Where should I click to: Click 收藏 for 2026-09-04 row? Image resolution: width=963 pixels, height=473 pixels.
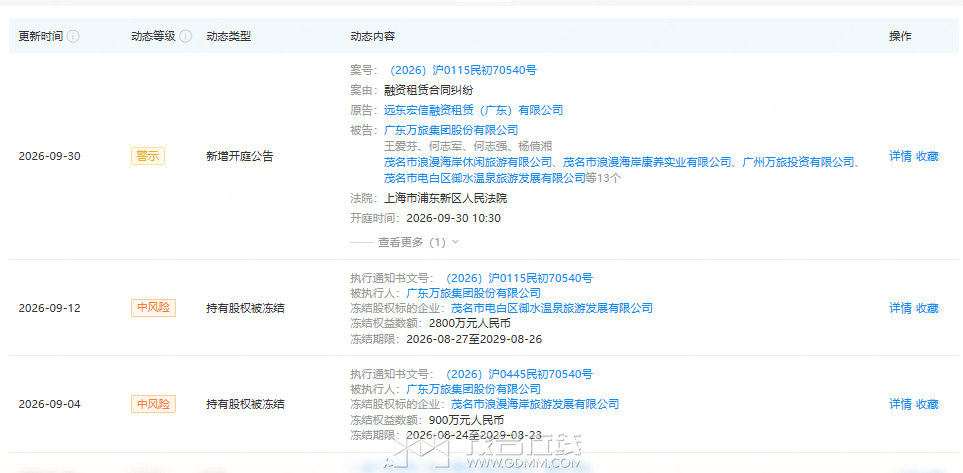click(x=927, y=404)
